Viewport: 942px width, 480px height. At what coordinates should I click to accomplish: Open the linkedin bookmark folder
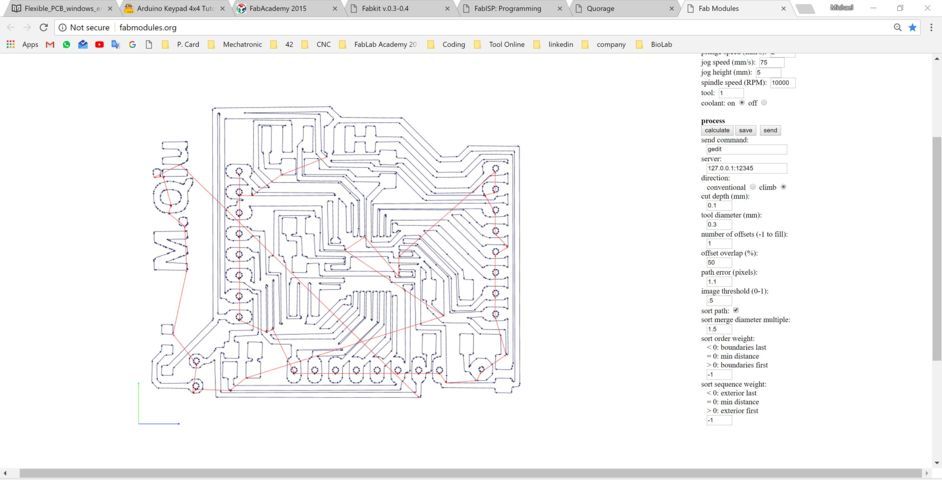553,44
